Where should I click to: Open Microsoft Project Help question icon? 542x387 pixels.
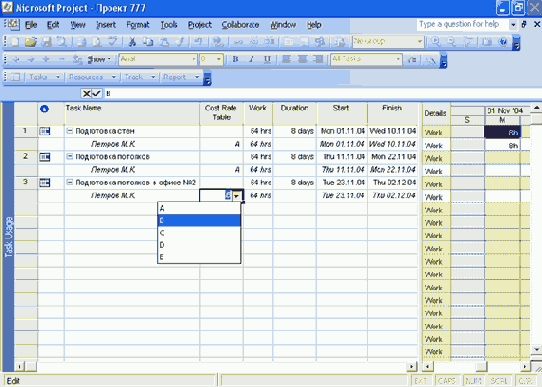(503, 42)
